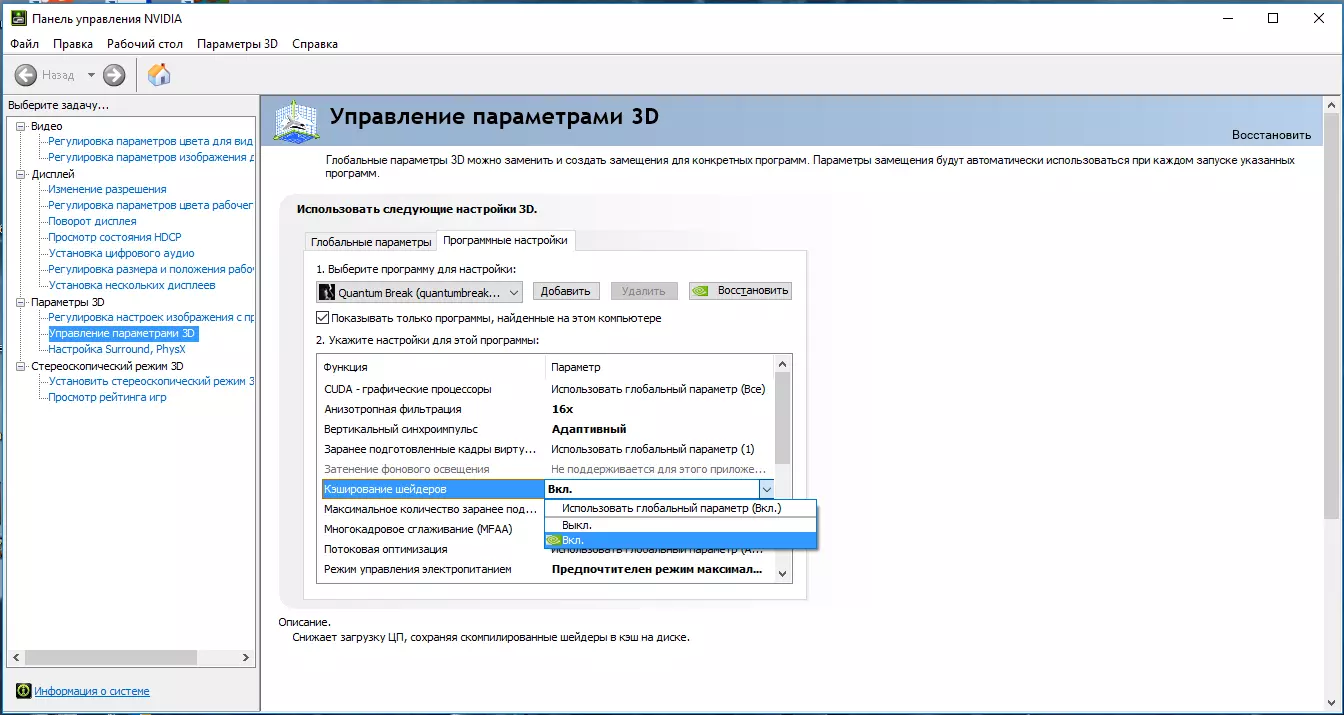Screen dimensions: 1344x715
Task: Open Регулировка параметров цвета рабочего стола
Action: click(x=151, y=205)
